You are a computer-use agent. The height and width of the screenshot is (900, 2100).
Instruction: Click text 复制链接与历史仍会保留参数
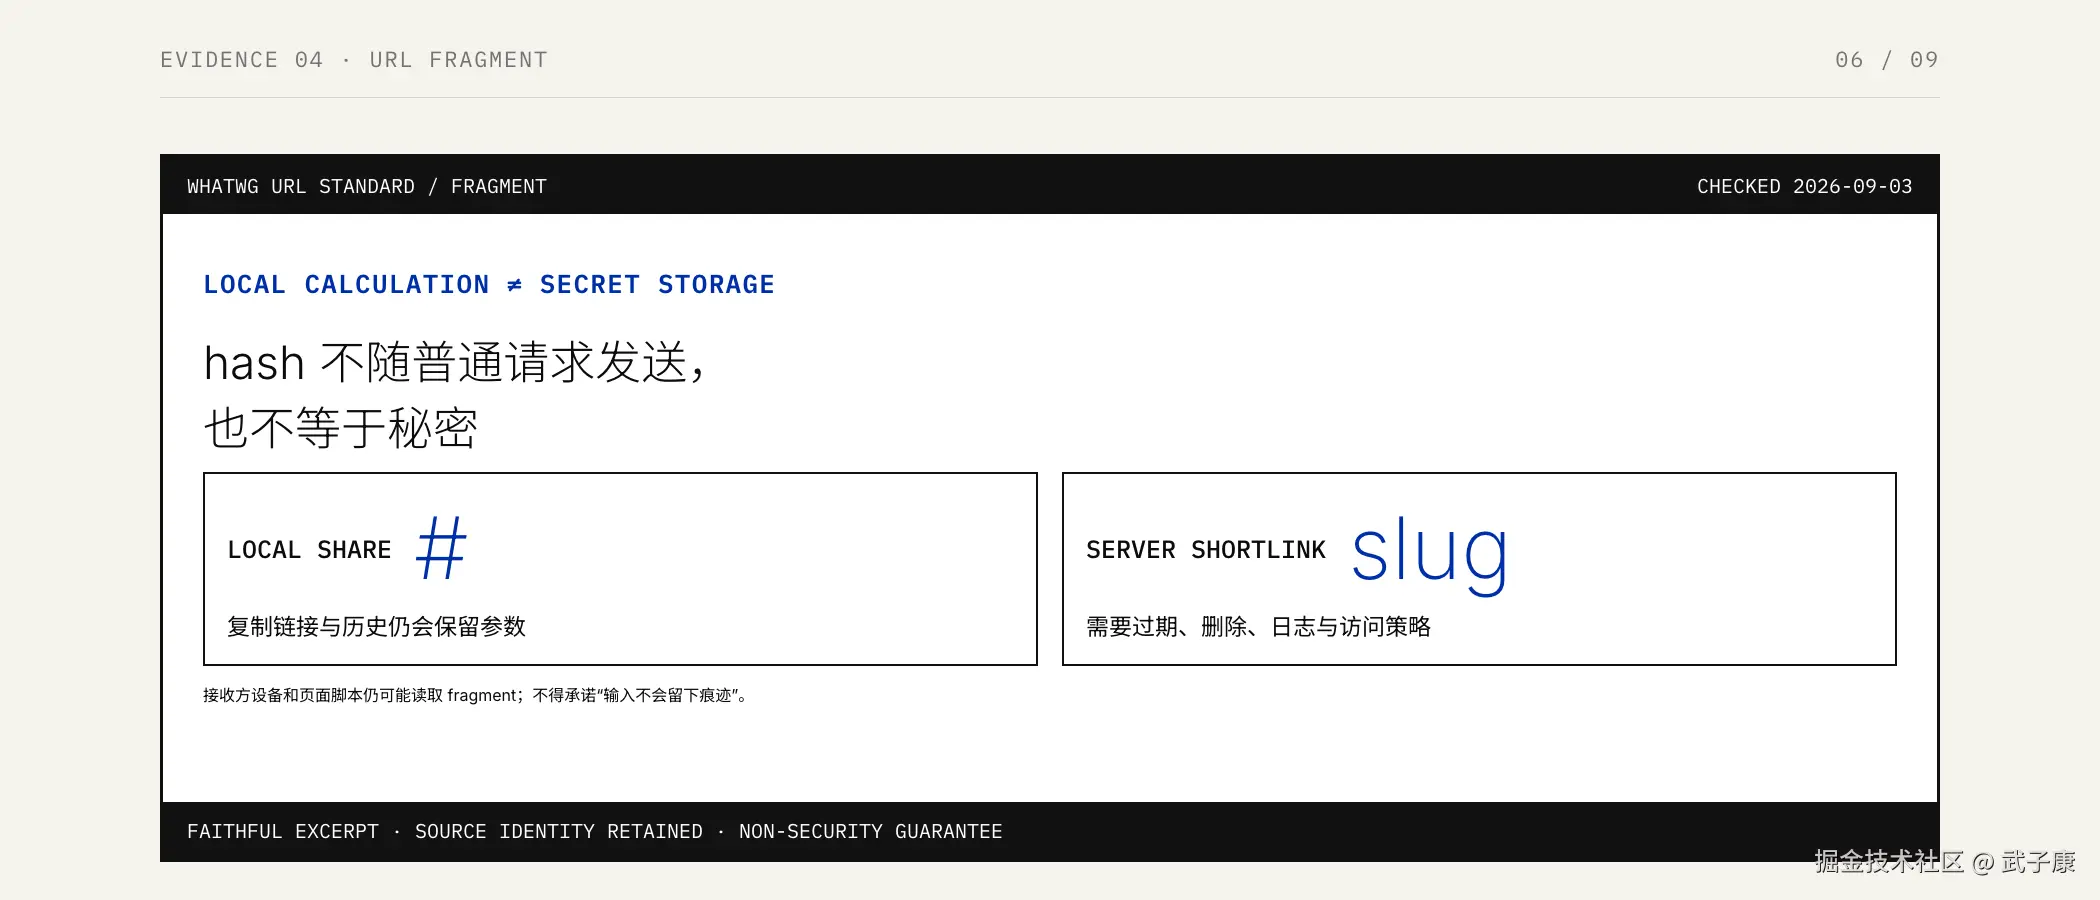376,627
